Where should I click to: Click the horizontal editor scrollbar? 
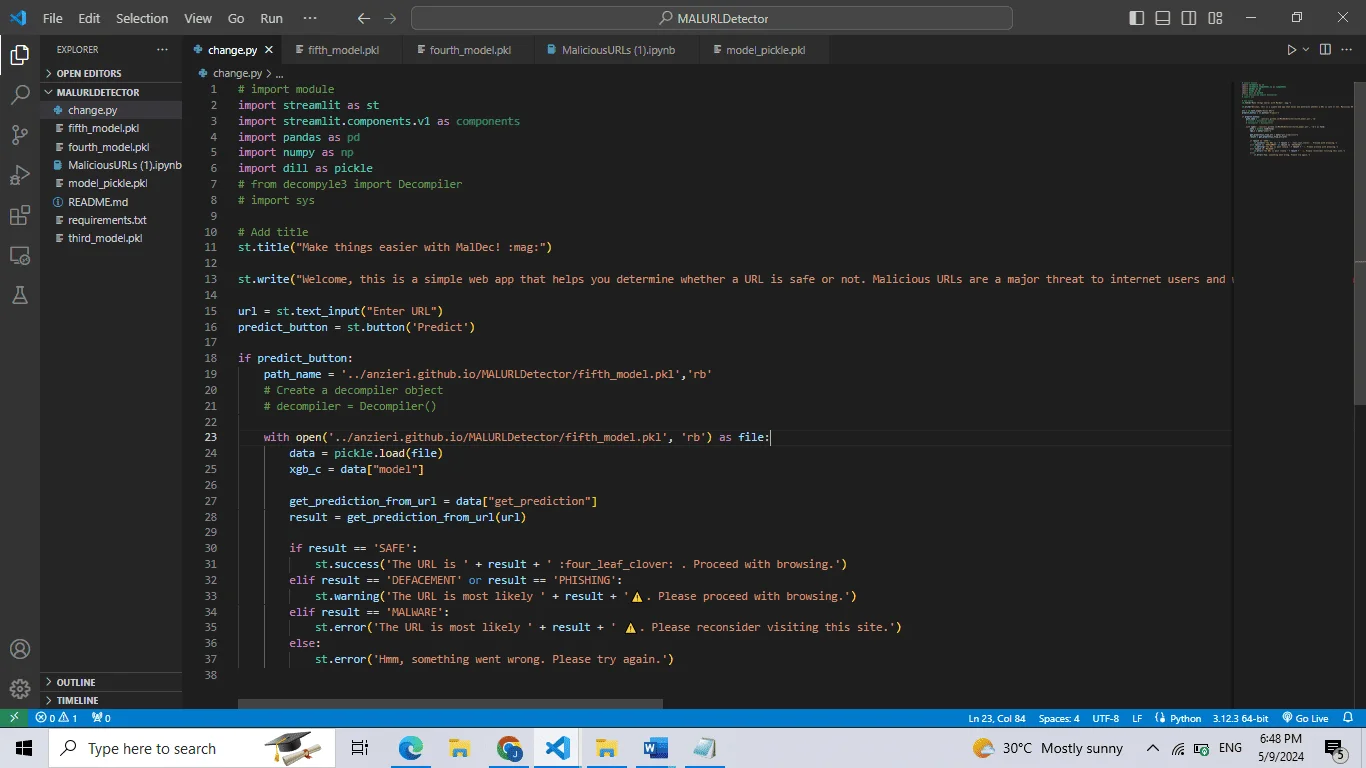coord(451,704)
